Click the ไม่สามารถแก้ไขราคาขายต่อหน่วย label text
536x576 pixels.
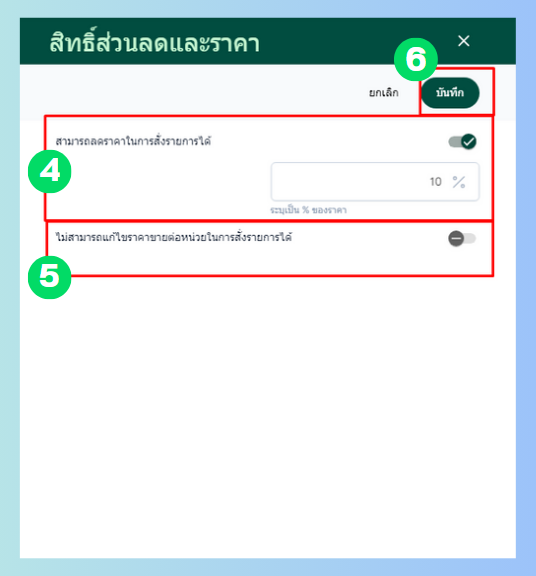click(x=174, y=237)
